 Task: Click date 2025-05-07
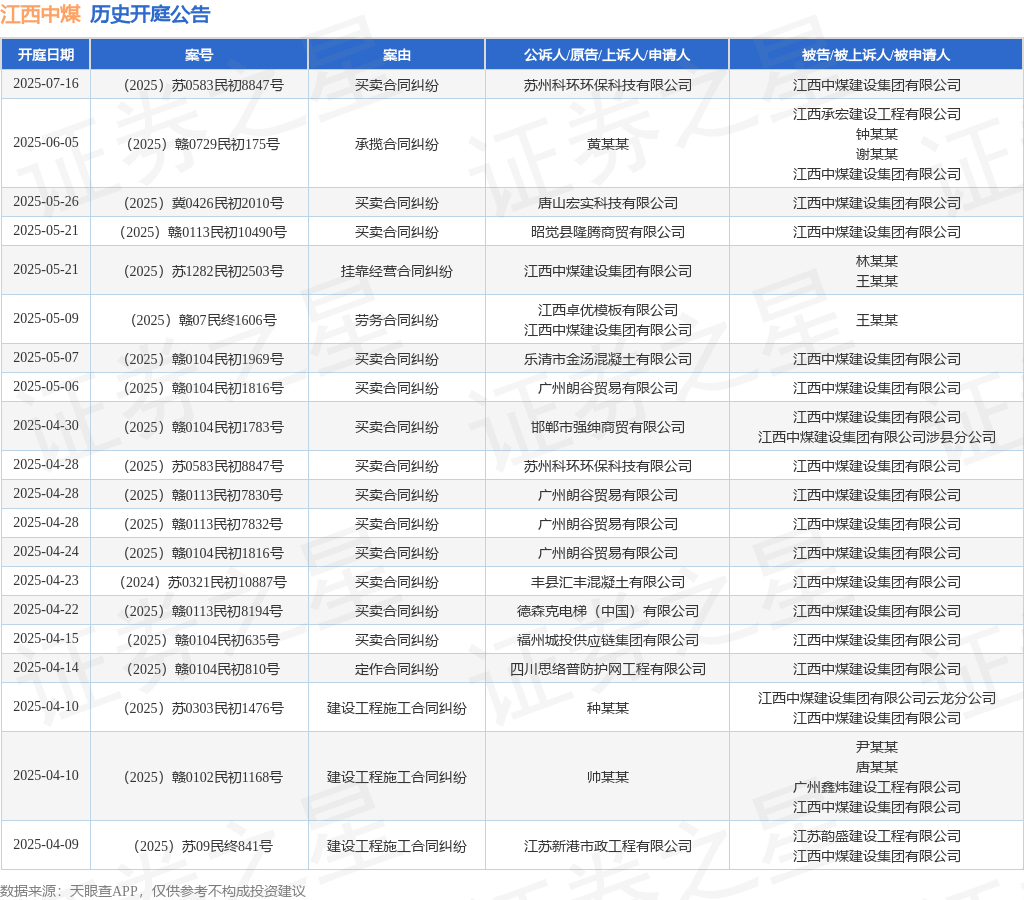46,357
